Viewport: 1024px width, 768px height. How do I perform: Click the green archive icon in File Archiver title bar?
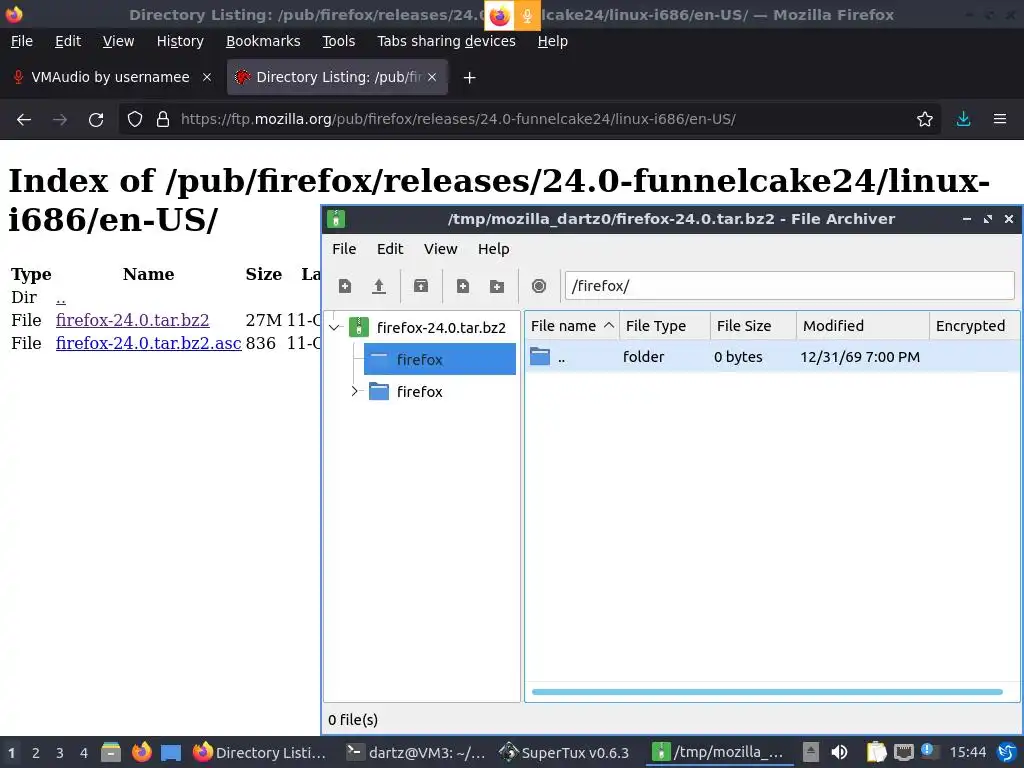pos(336,219)
